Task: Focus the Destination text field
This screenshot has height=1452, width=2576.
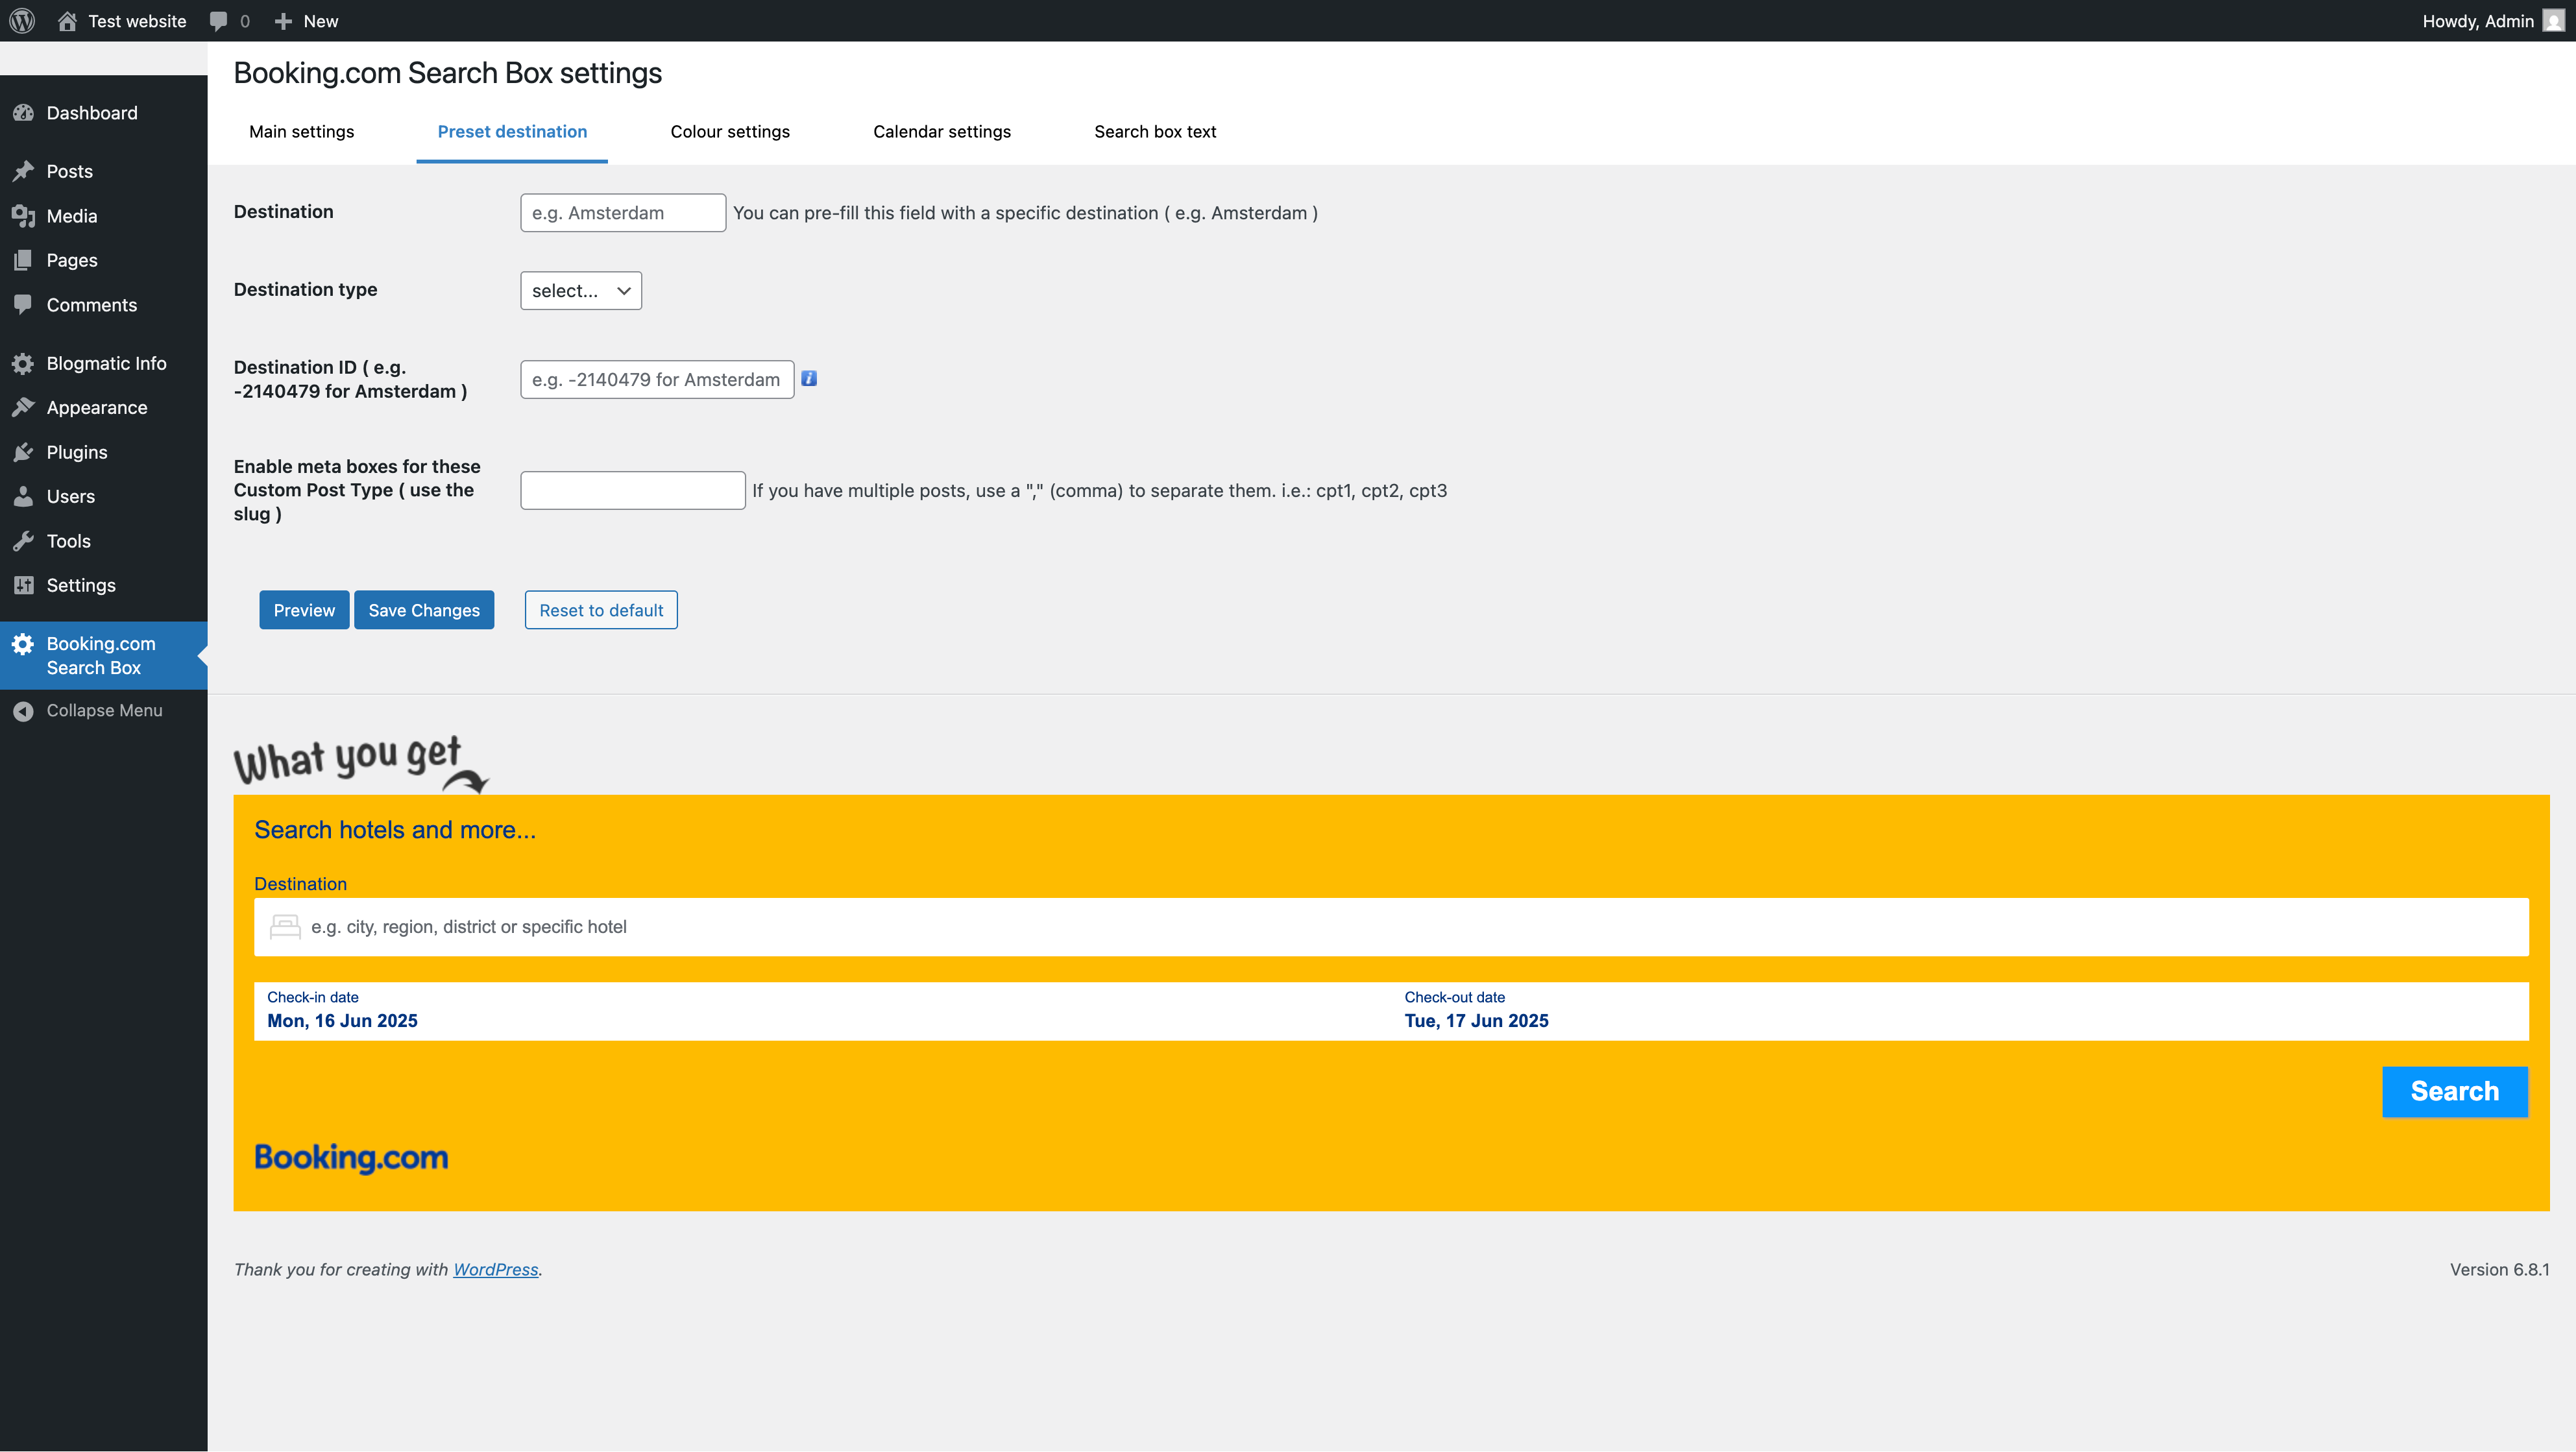Action: tap(623, 213)
